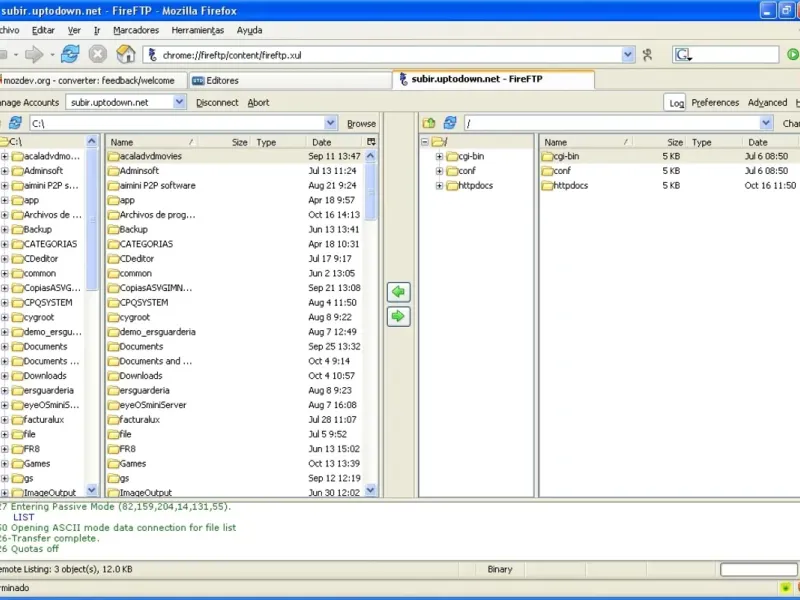
Task: Toggle the Log panel button
Action: pyautogui.click(x=674, y=103)
